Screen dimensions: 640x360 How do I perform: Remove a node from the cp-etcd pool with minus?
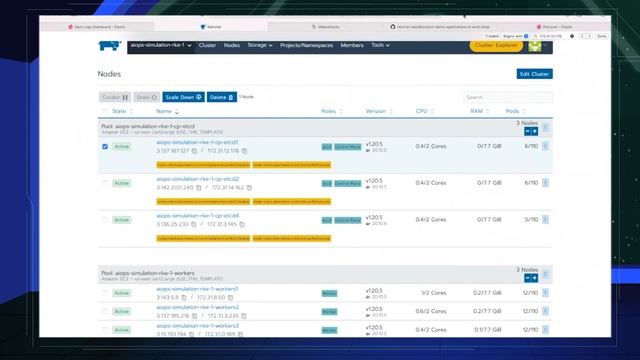(527, 131)
